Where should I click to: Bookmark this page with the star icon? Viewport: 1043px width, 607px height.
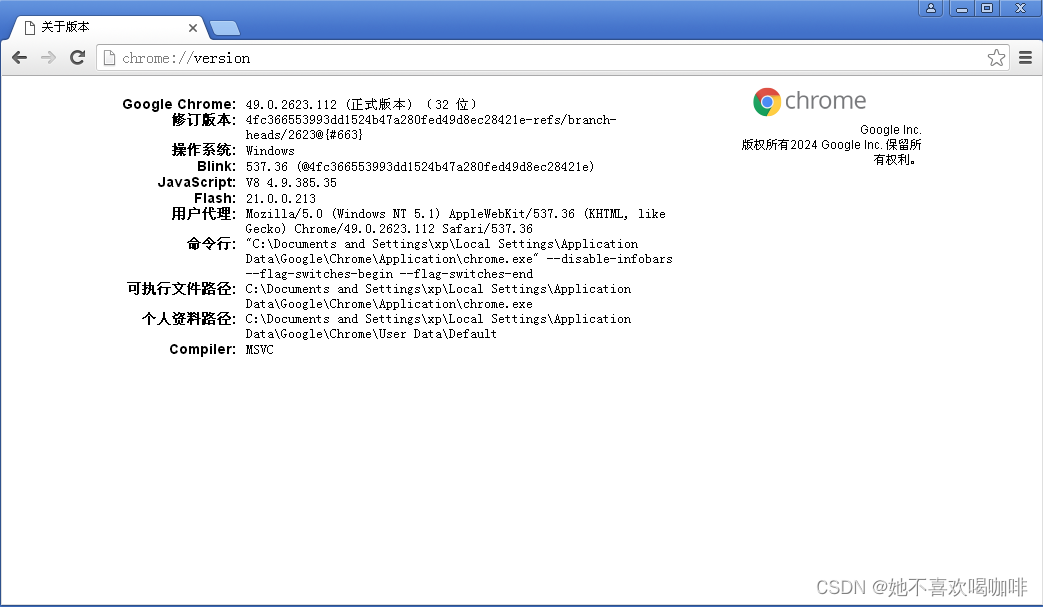[996, 58]
